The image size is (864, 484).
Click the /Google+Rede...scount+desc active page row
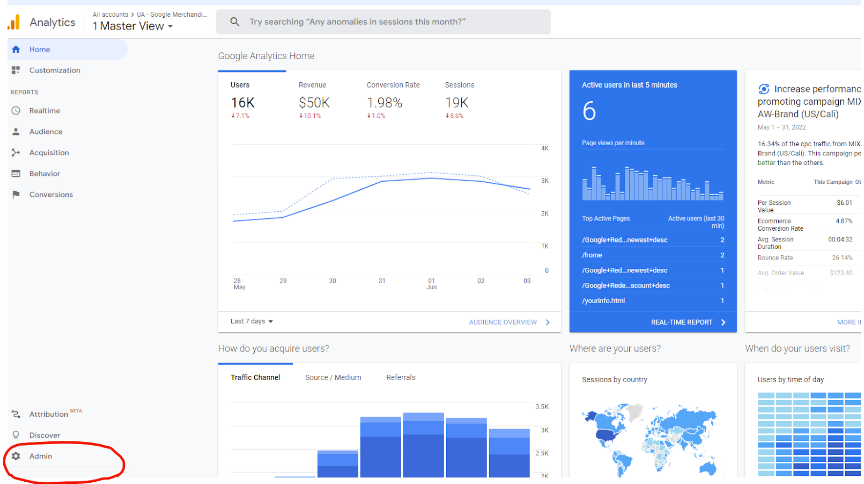tap(653, 286)
